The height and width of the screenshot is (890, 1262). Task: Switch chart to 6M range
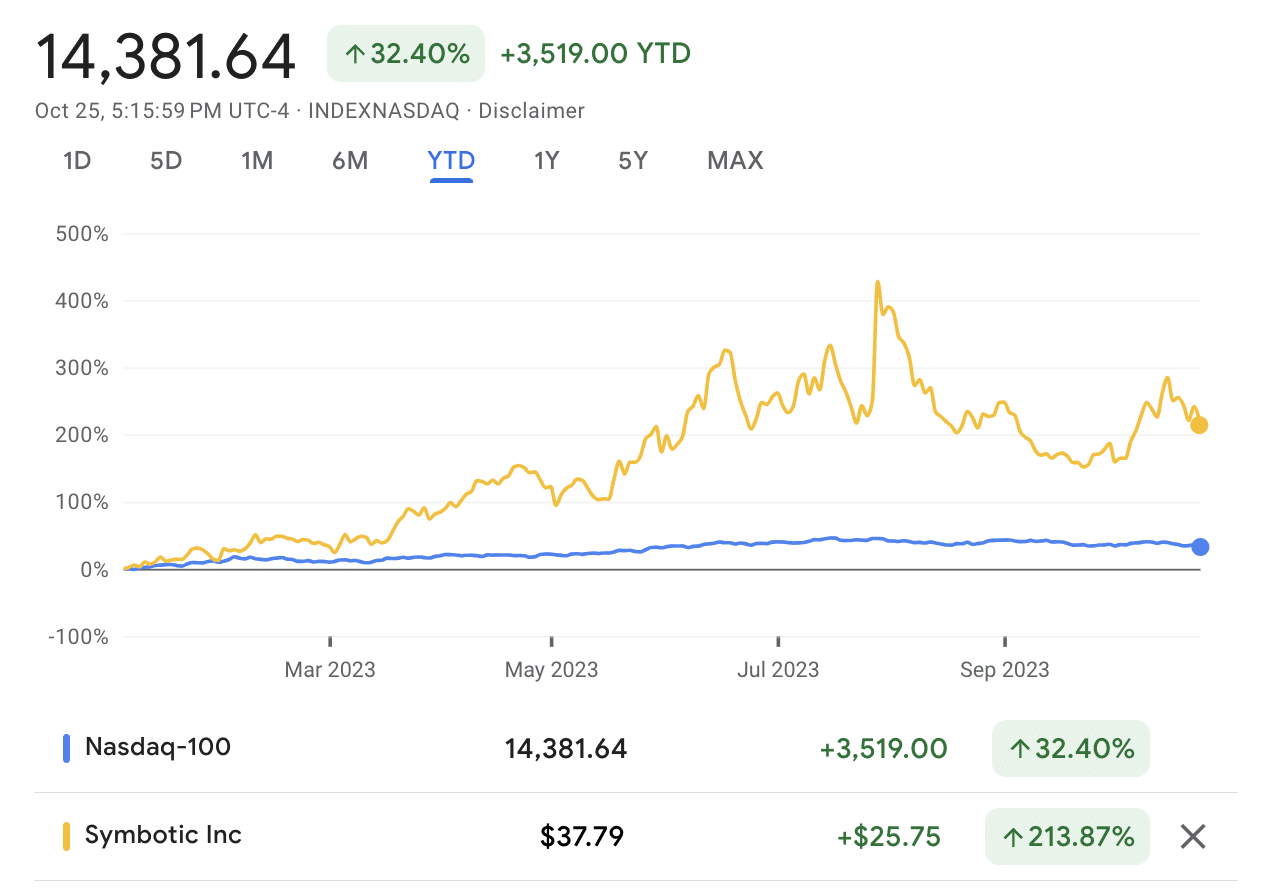tap(350, 160)
